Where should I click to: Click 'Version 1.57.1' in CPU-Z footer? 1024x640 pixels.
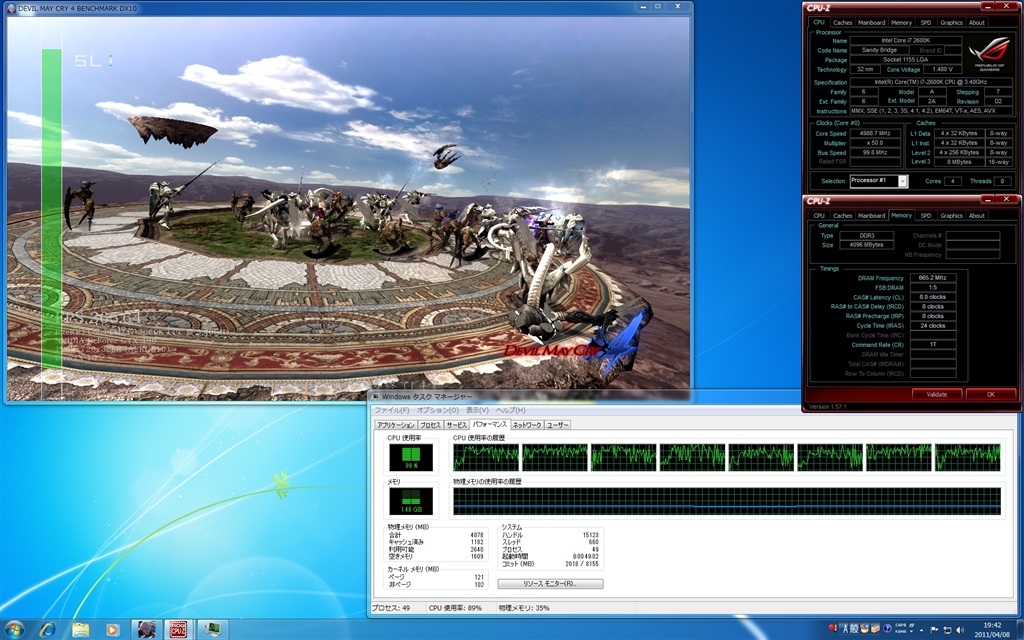coord(827,407)
